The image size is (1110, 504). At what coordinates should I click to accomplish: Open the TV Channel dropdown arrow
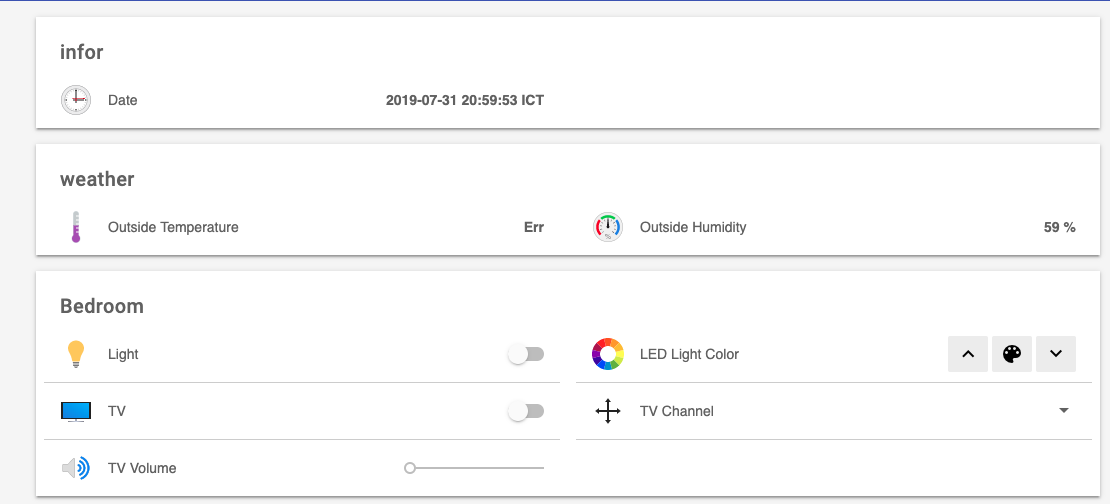tap(1064, 411)
